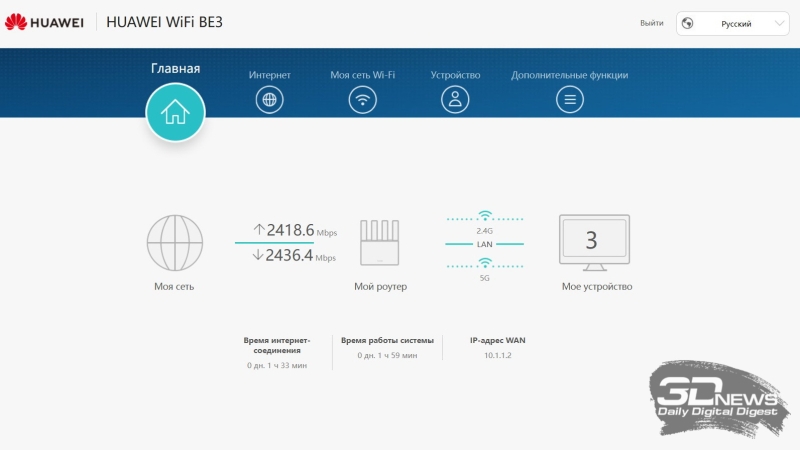This screenshot has width=800, height=450.
Task: Open the Моя сеть Wi-Fi wireless icon
Action: [x=363, y=99]
